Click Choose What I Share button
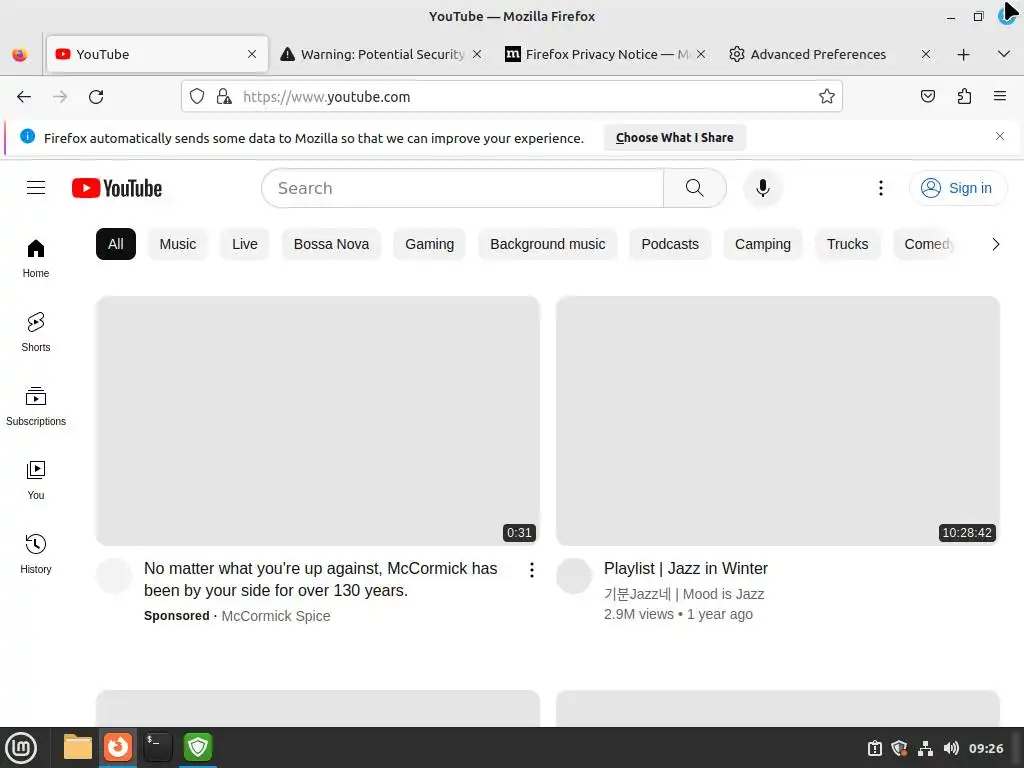 [x=675, y=138]
